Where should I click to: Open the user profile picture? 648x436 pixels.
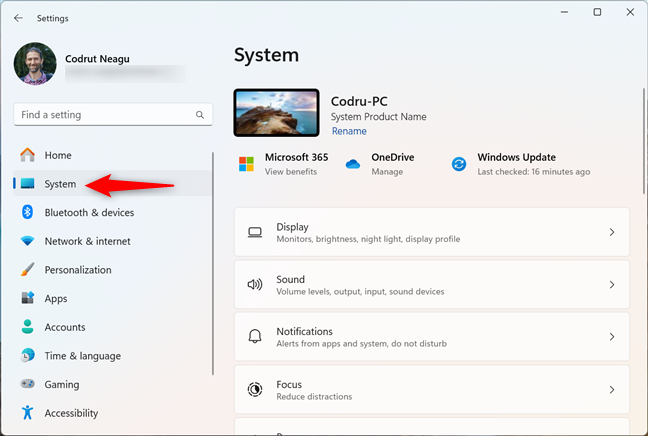tap(35, 64)
